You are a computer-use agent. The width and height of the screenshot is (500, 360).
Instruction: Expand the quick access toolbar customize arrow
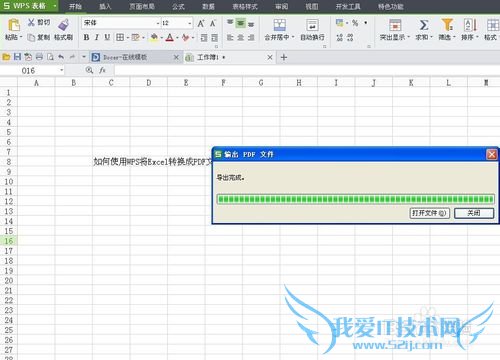click(x=84, y=57)
